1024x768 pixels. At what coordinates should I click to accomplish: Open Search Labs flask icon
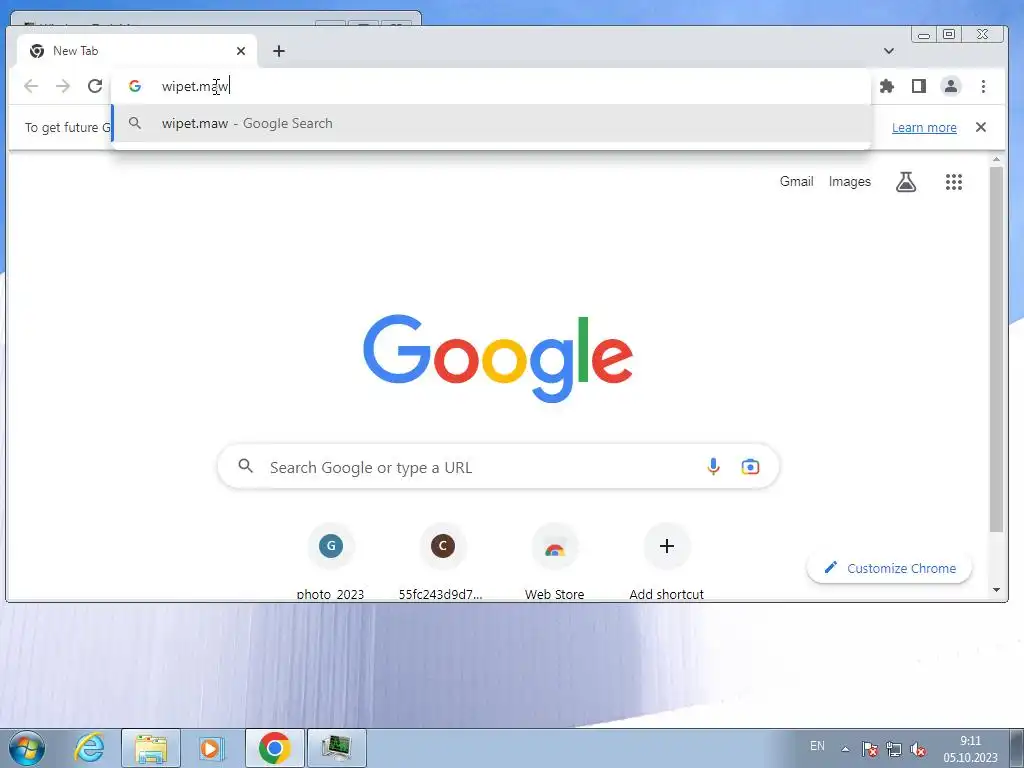[x=906, y=182]
